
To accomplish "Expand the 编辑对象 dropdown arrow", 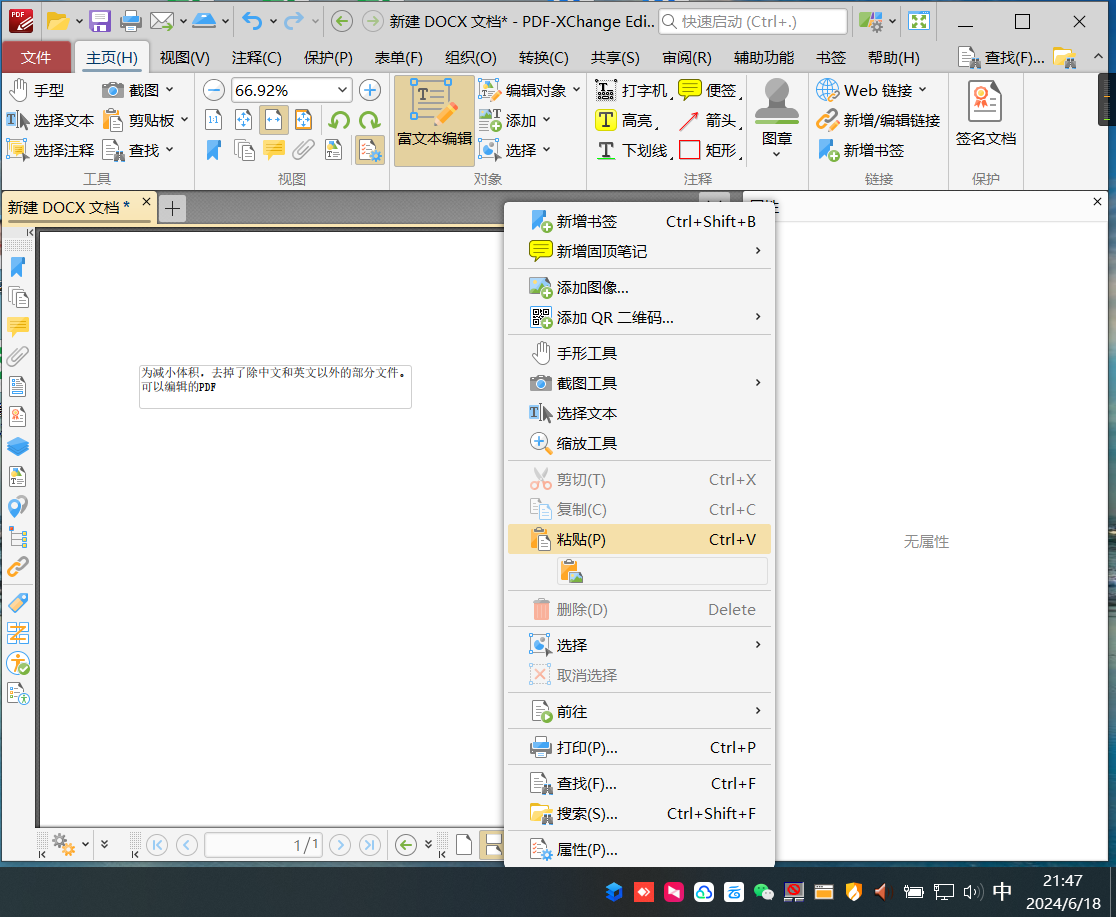I will pos(577,90).
